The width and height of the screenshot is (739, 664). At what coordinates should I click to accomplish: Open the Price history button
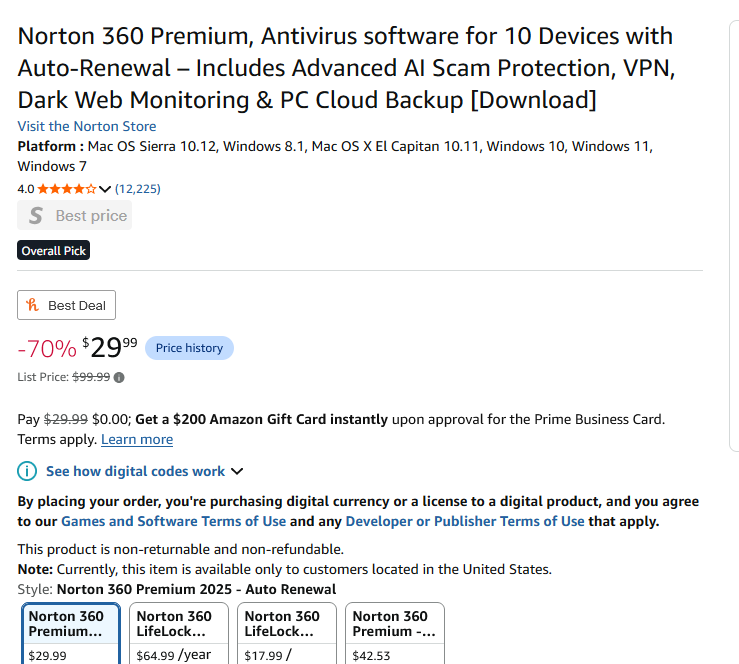coord(189,348)
